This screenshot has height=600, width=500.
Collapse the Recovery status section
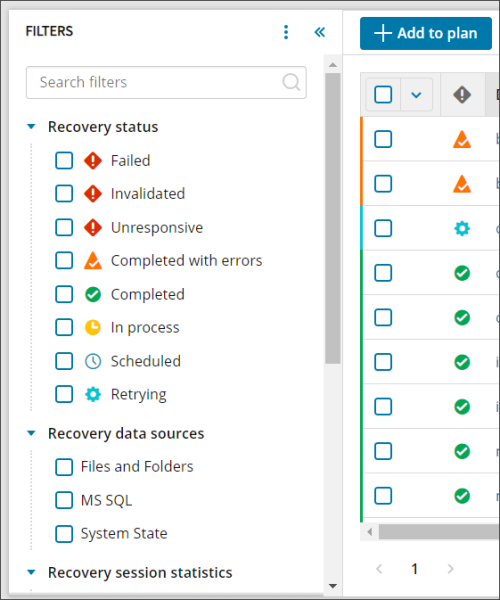point(31,127)
